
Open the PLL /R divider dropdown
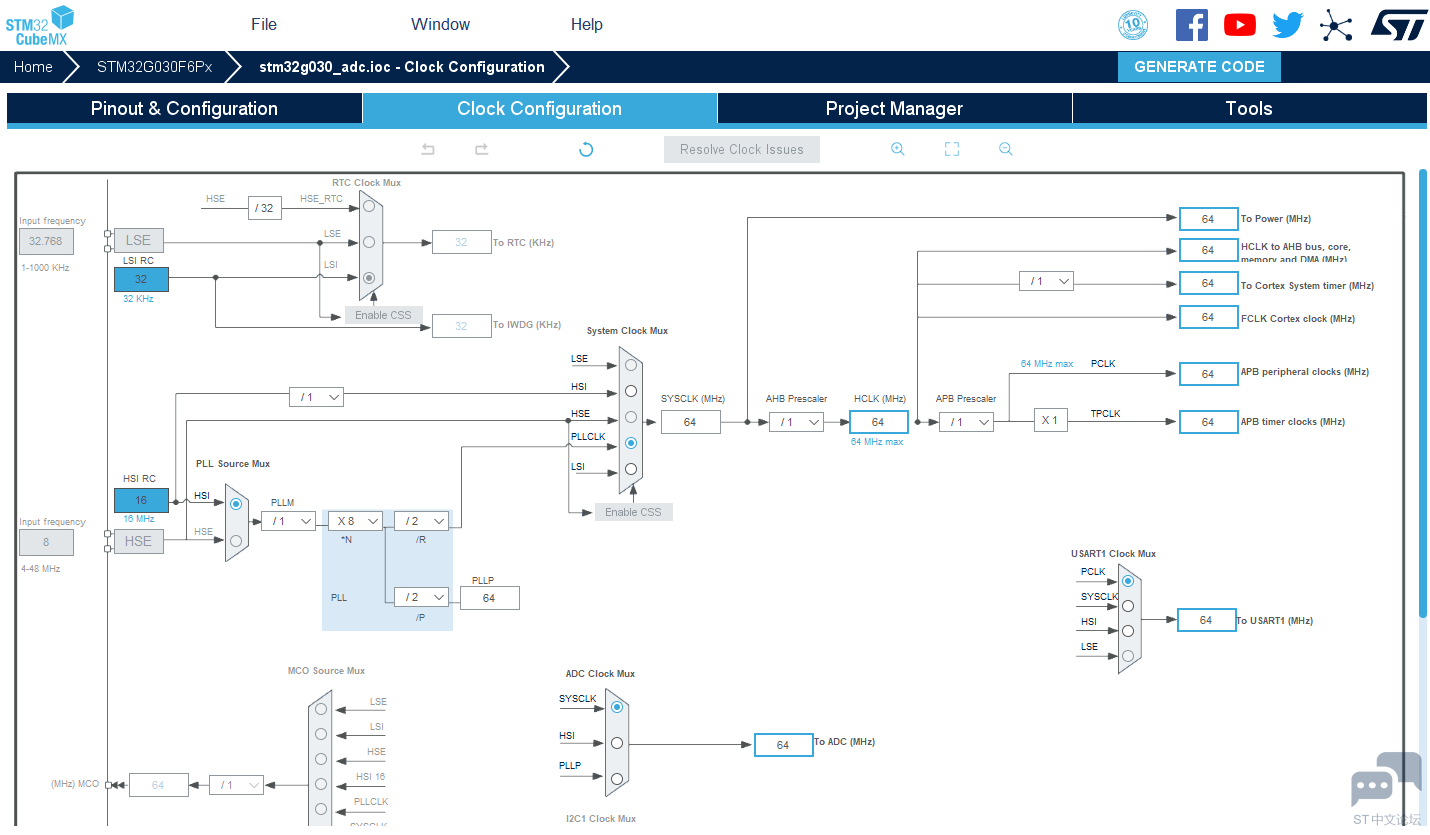click(x=421, y=521)
